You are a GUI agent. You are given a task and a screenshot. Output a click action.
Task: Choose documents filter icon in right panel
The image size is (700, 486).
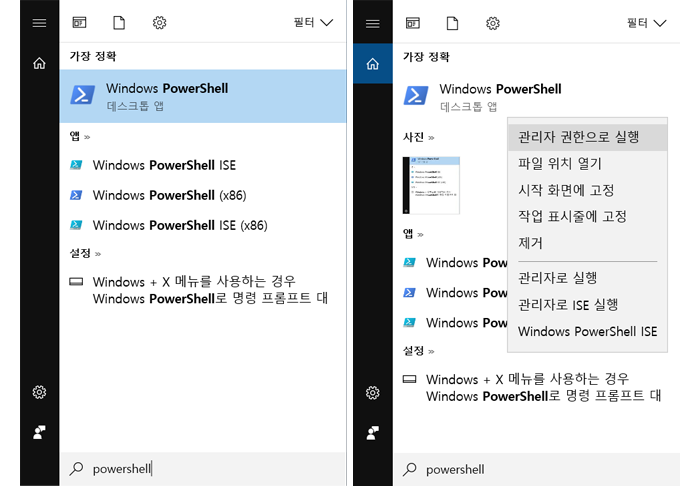pos(453,23)
